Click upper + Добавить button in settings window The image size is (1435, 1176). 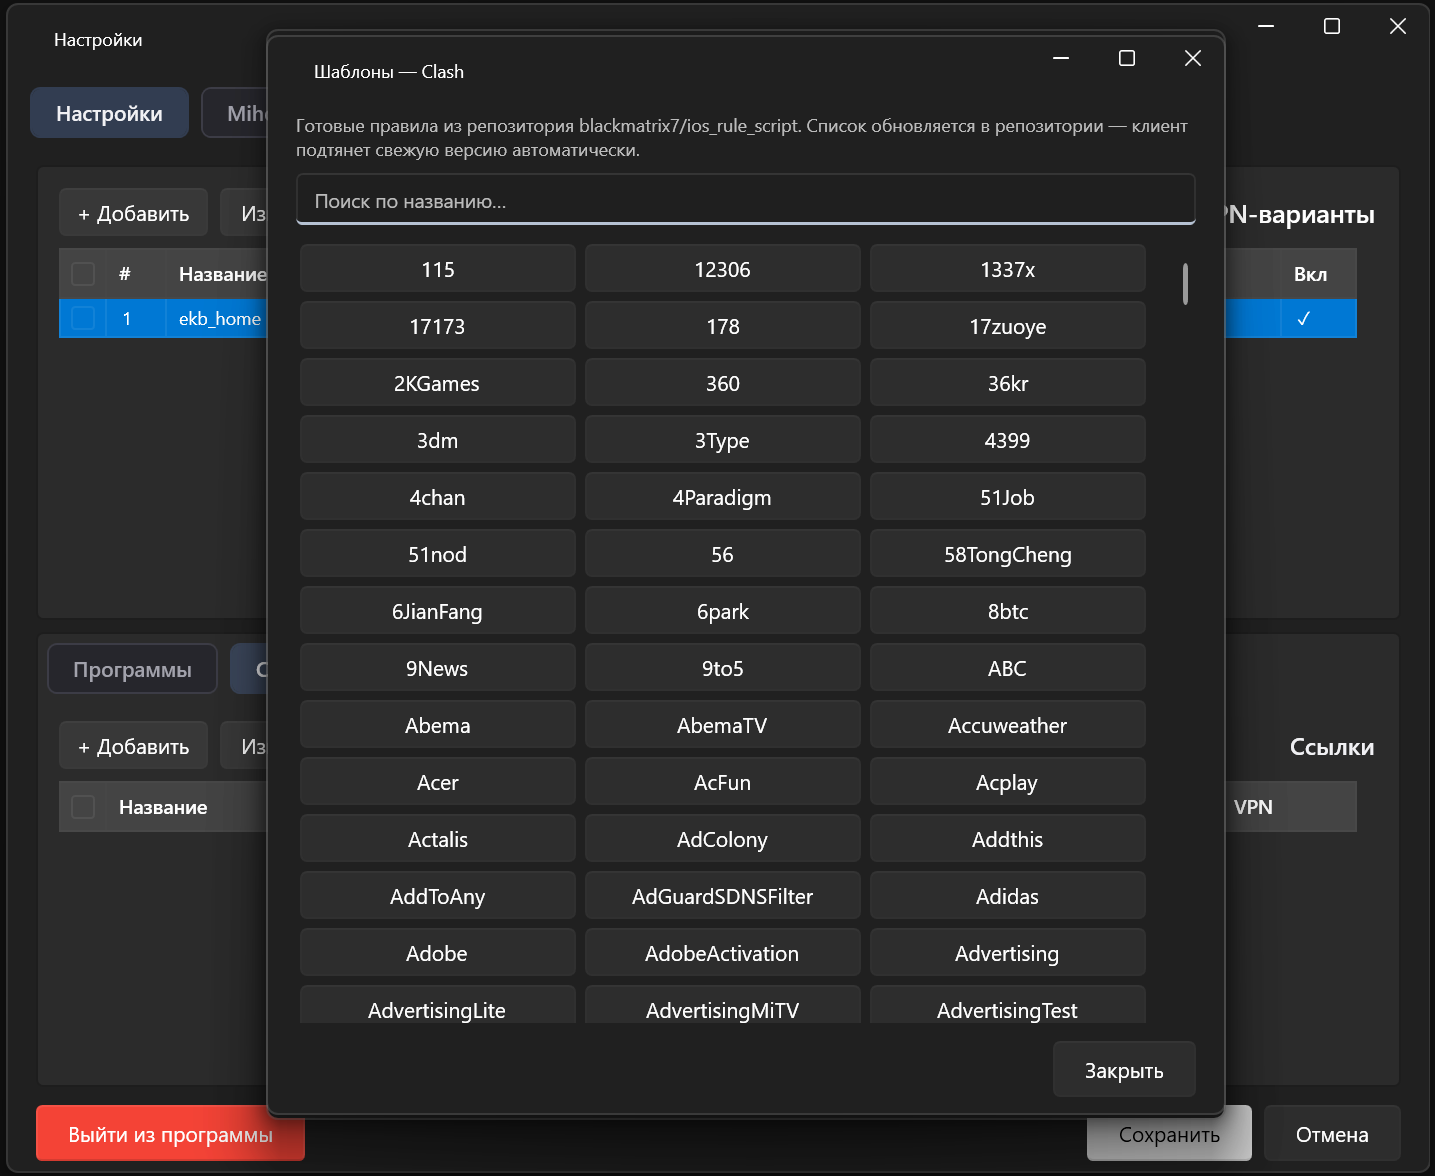[x=133, y=213]
